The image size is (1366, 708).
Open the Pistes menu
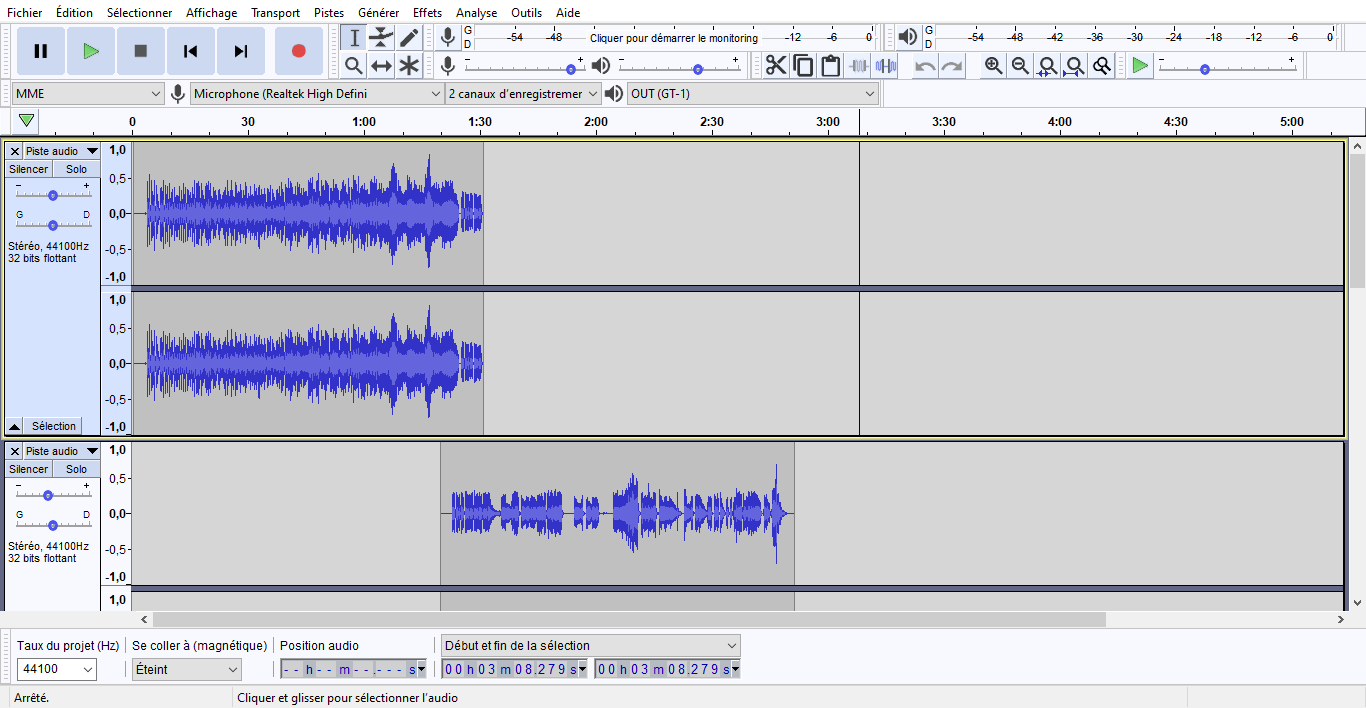(329, 13)
